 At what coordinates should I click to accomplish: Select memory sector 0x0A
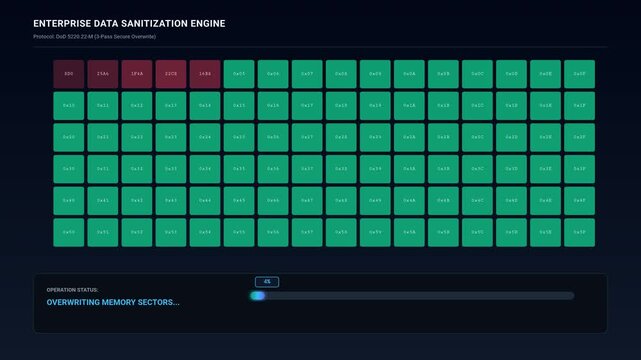point(409,74)
